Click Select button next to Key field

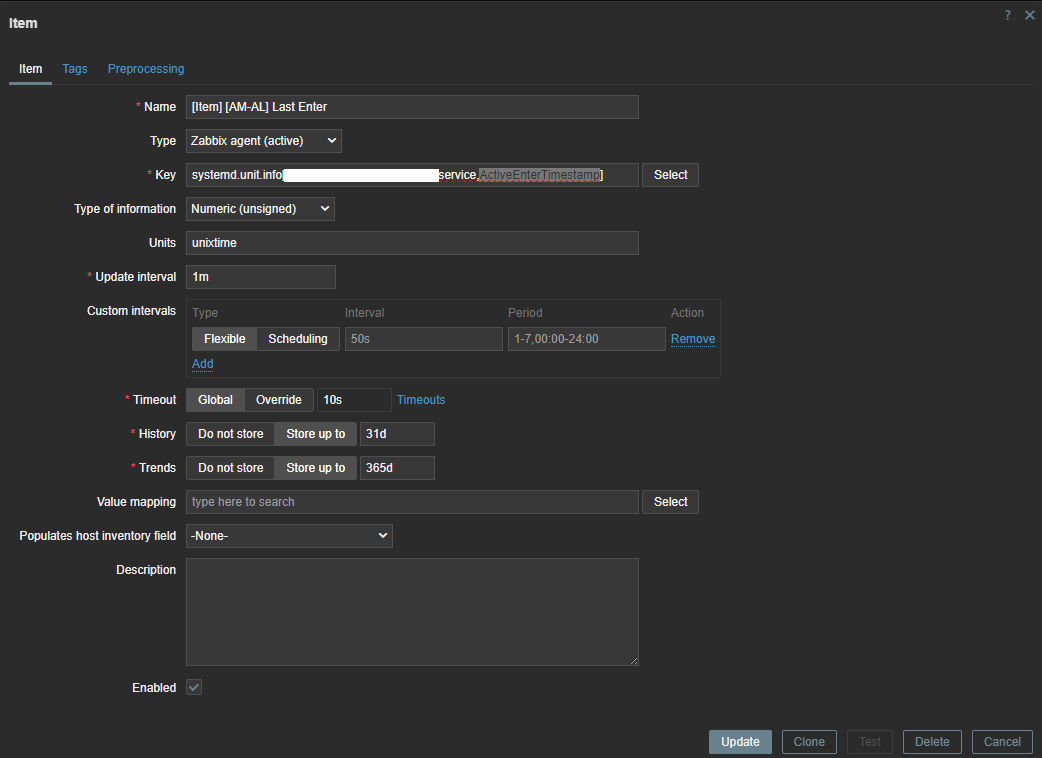tap(670, 175)
